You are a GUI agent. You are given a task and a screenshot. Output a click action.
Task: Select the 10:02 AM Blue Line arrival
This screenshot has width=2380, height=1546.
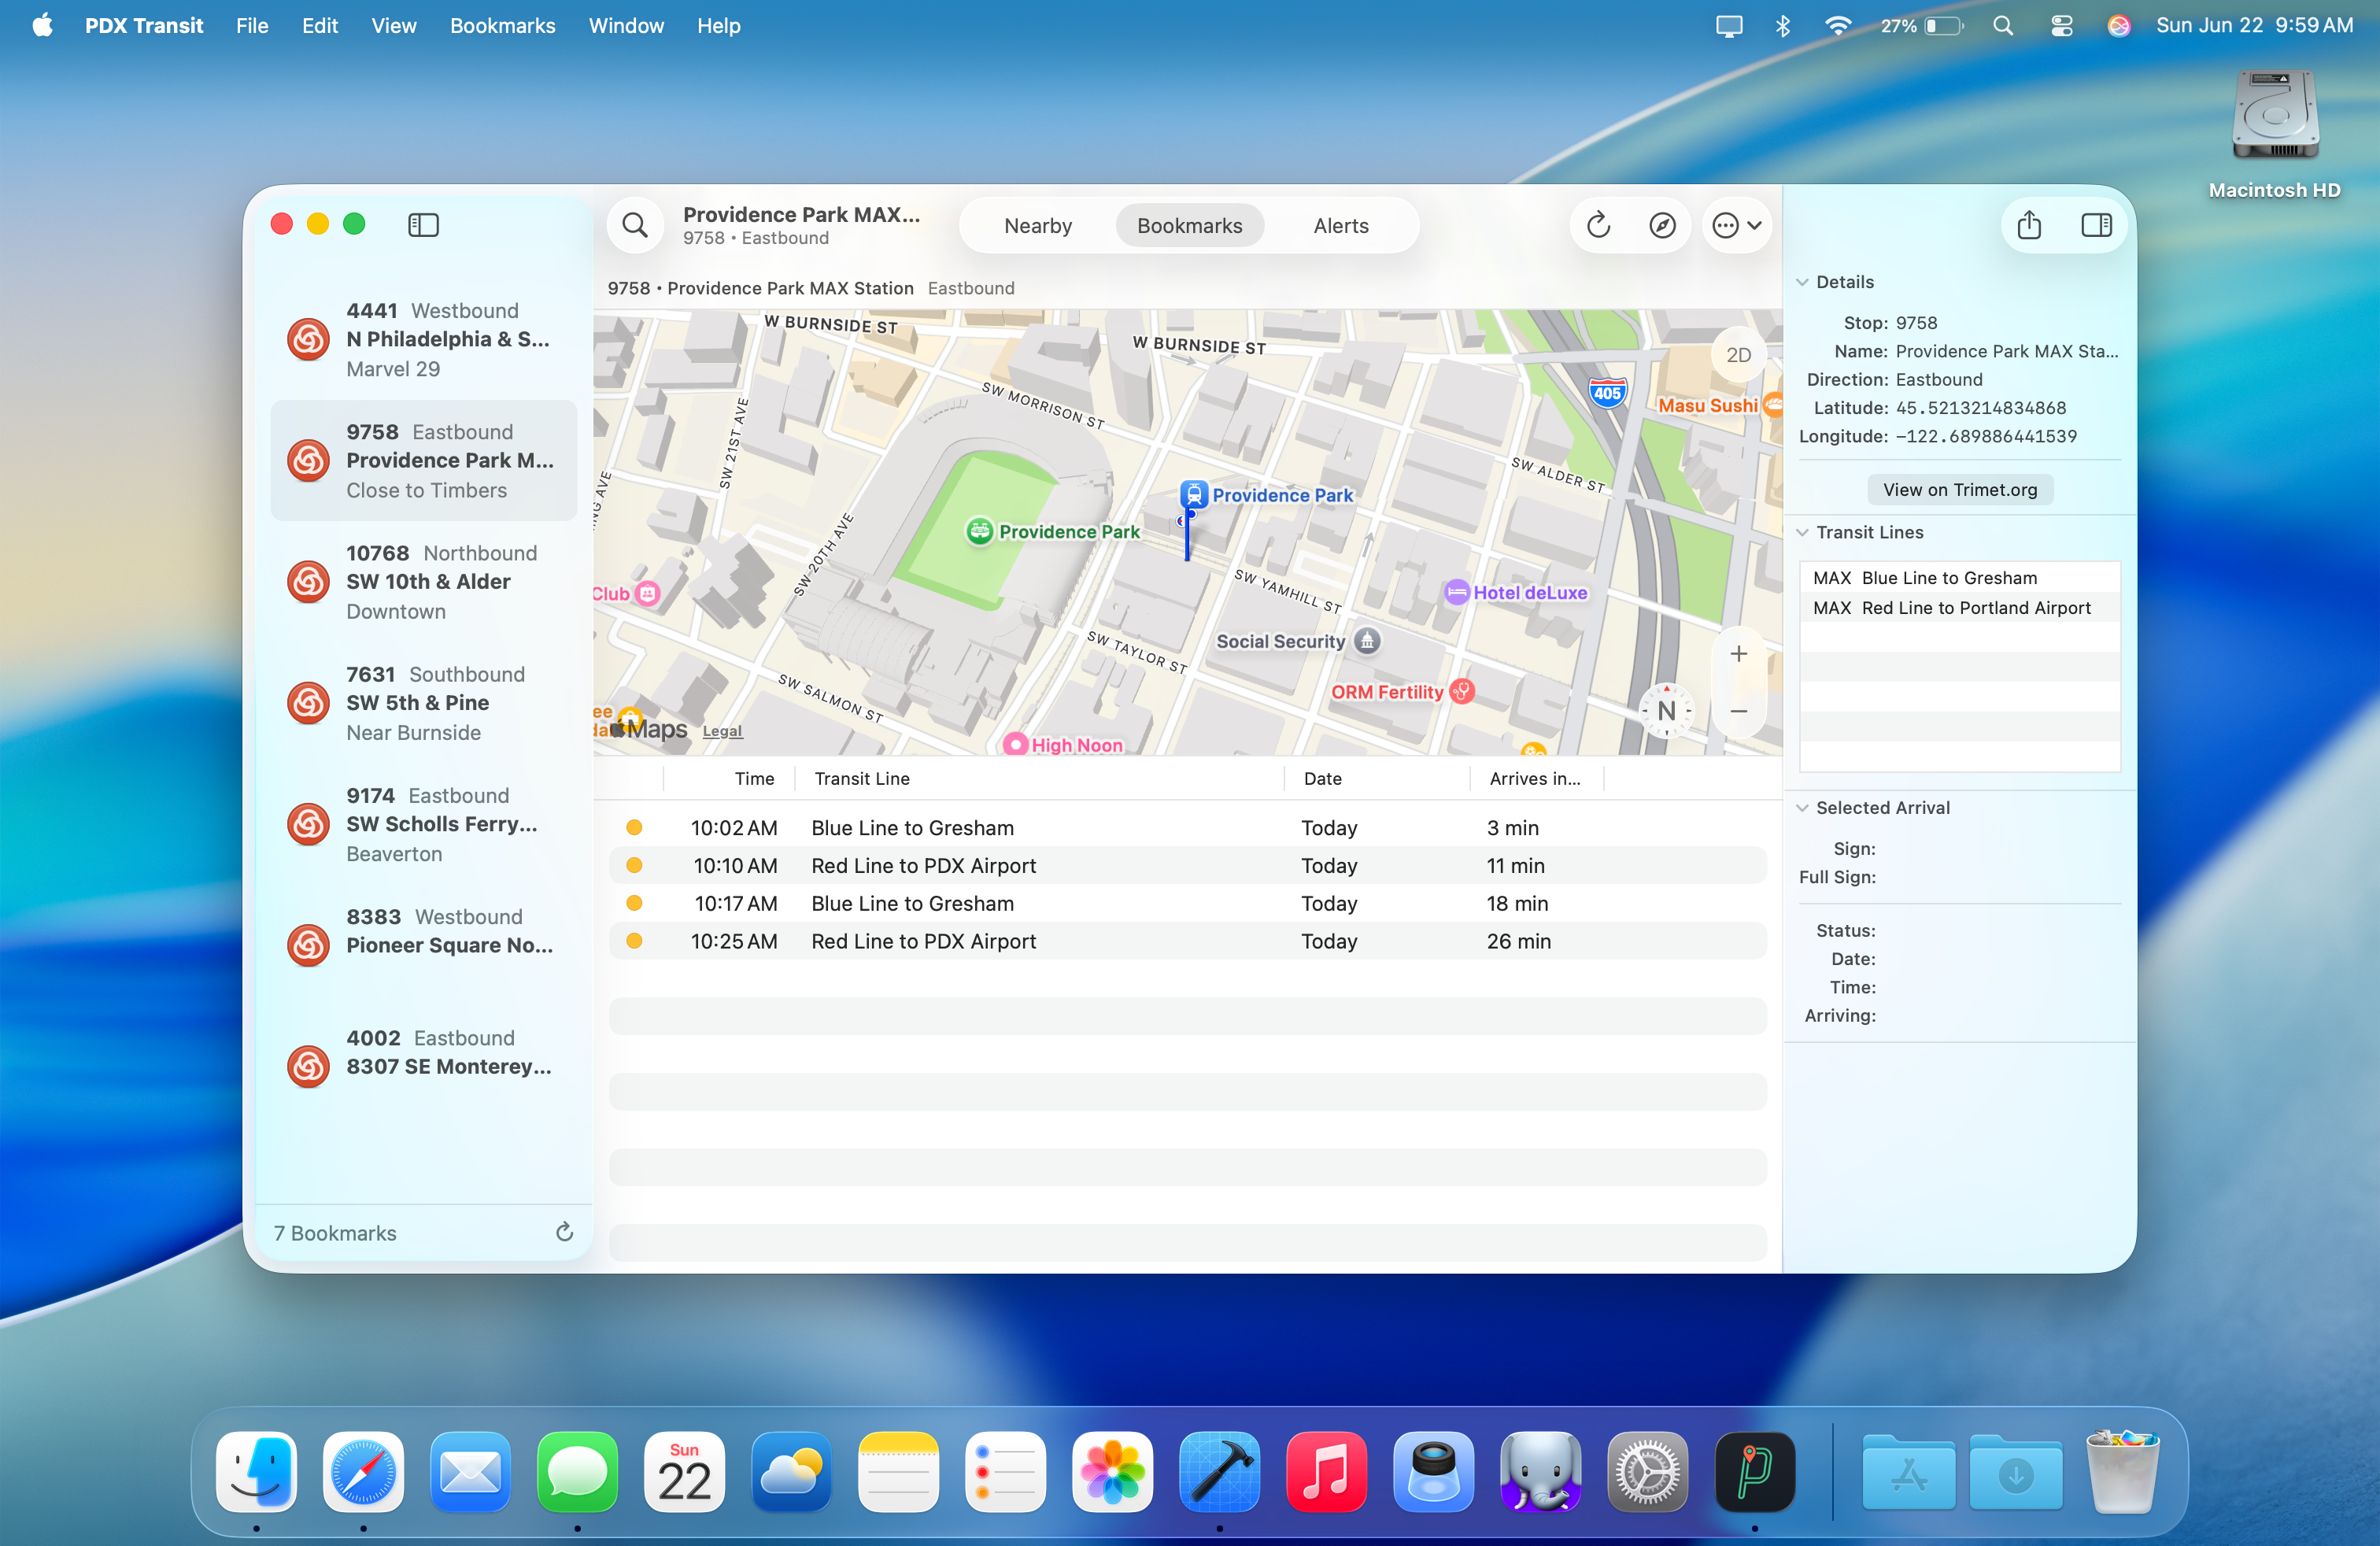pos(1187,828)
